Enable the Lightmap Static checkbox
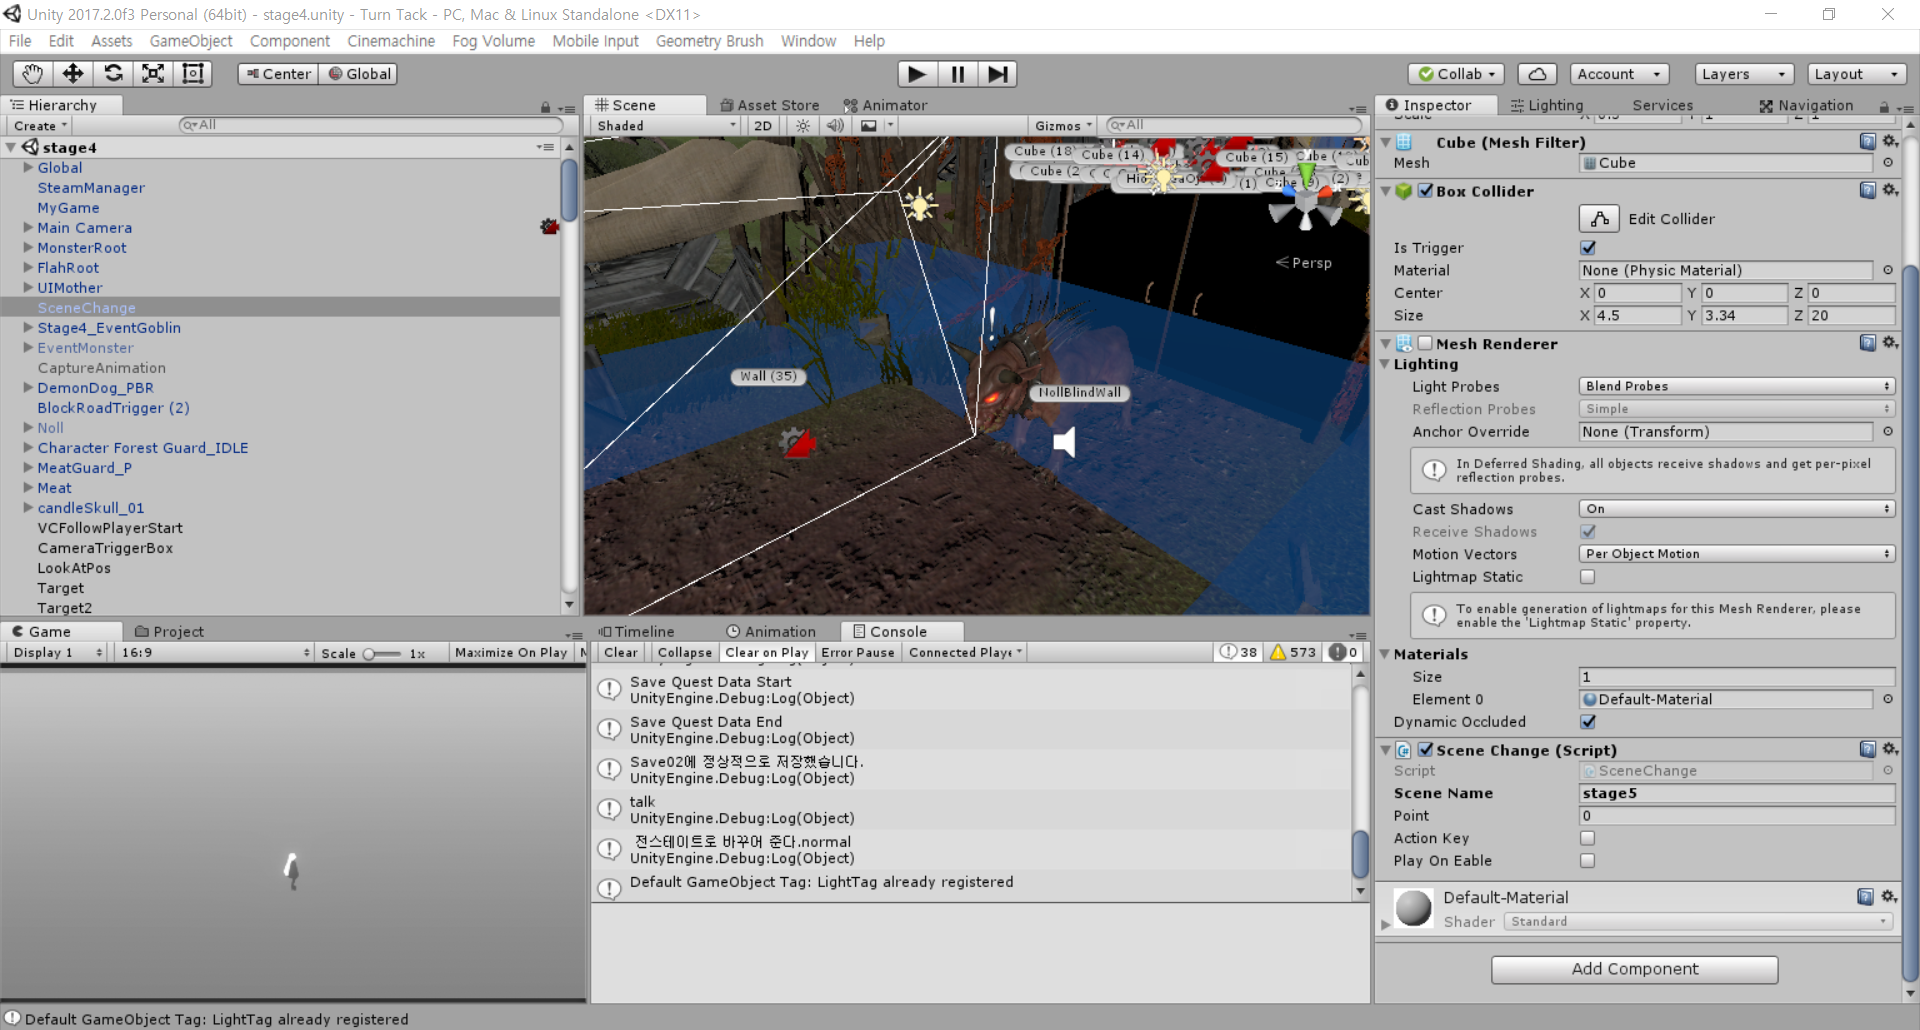The width and height of the screenshot is (1920, 1030). [1588, 577]
